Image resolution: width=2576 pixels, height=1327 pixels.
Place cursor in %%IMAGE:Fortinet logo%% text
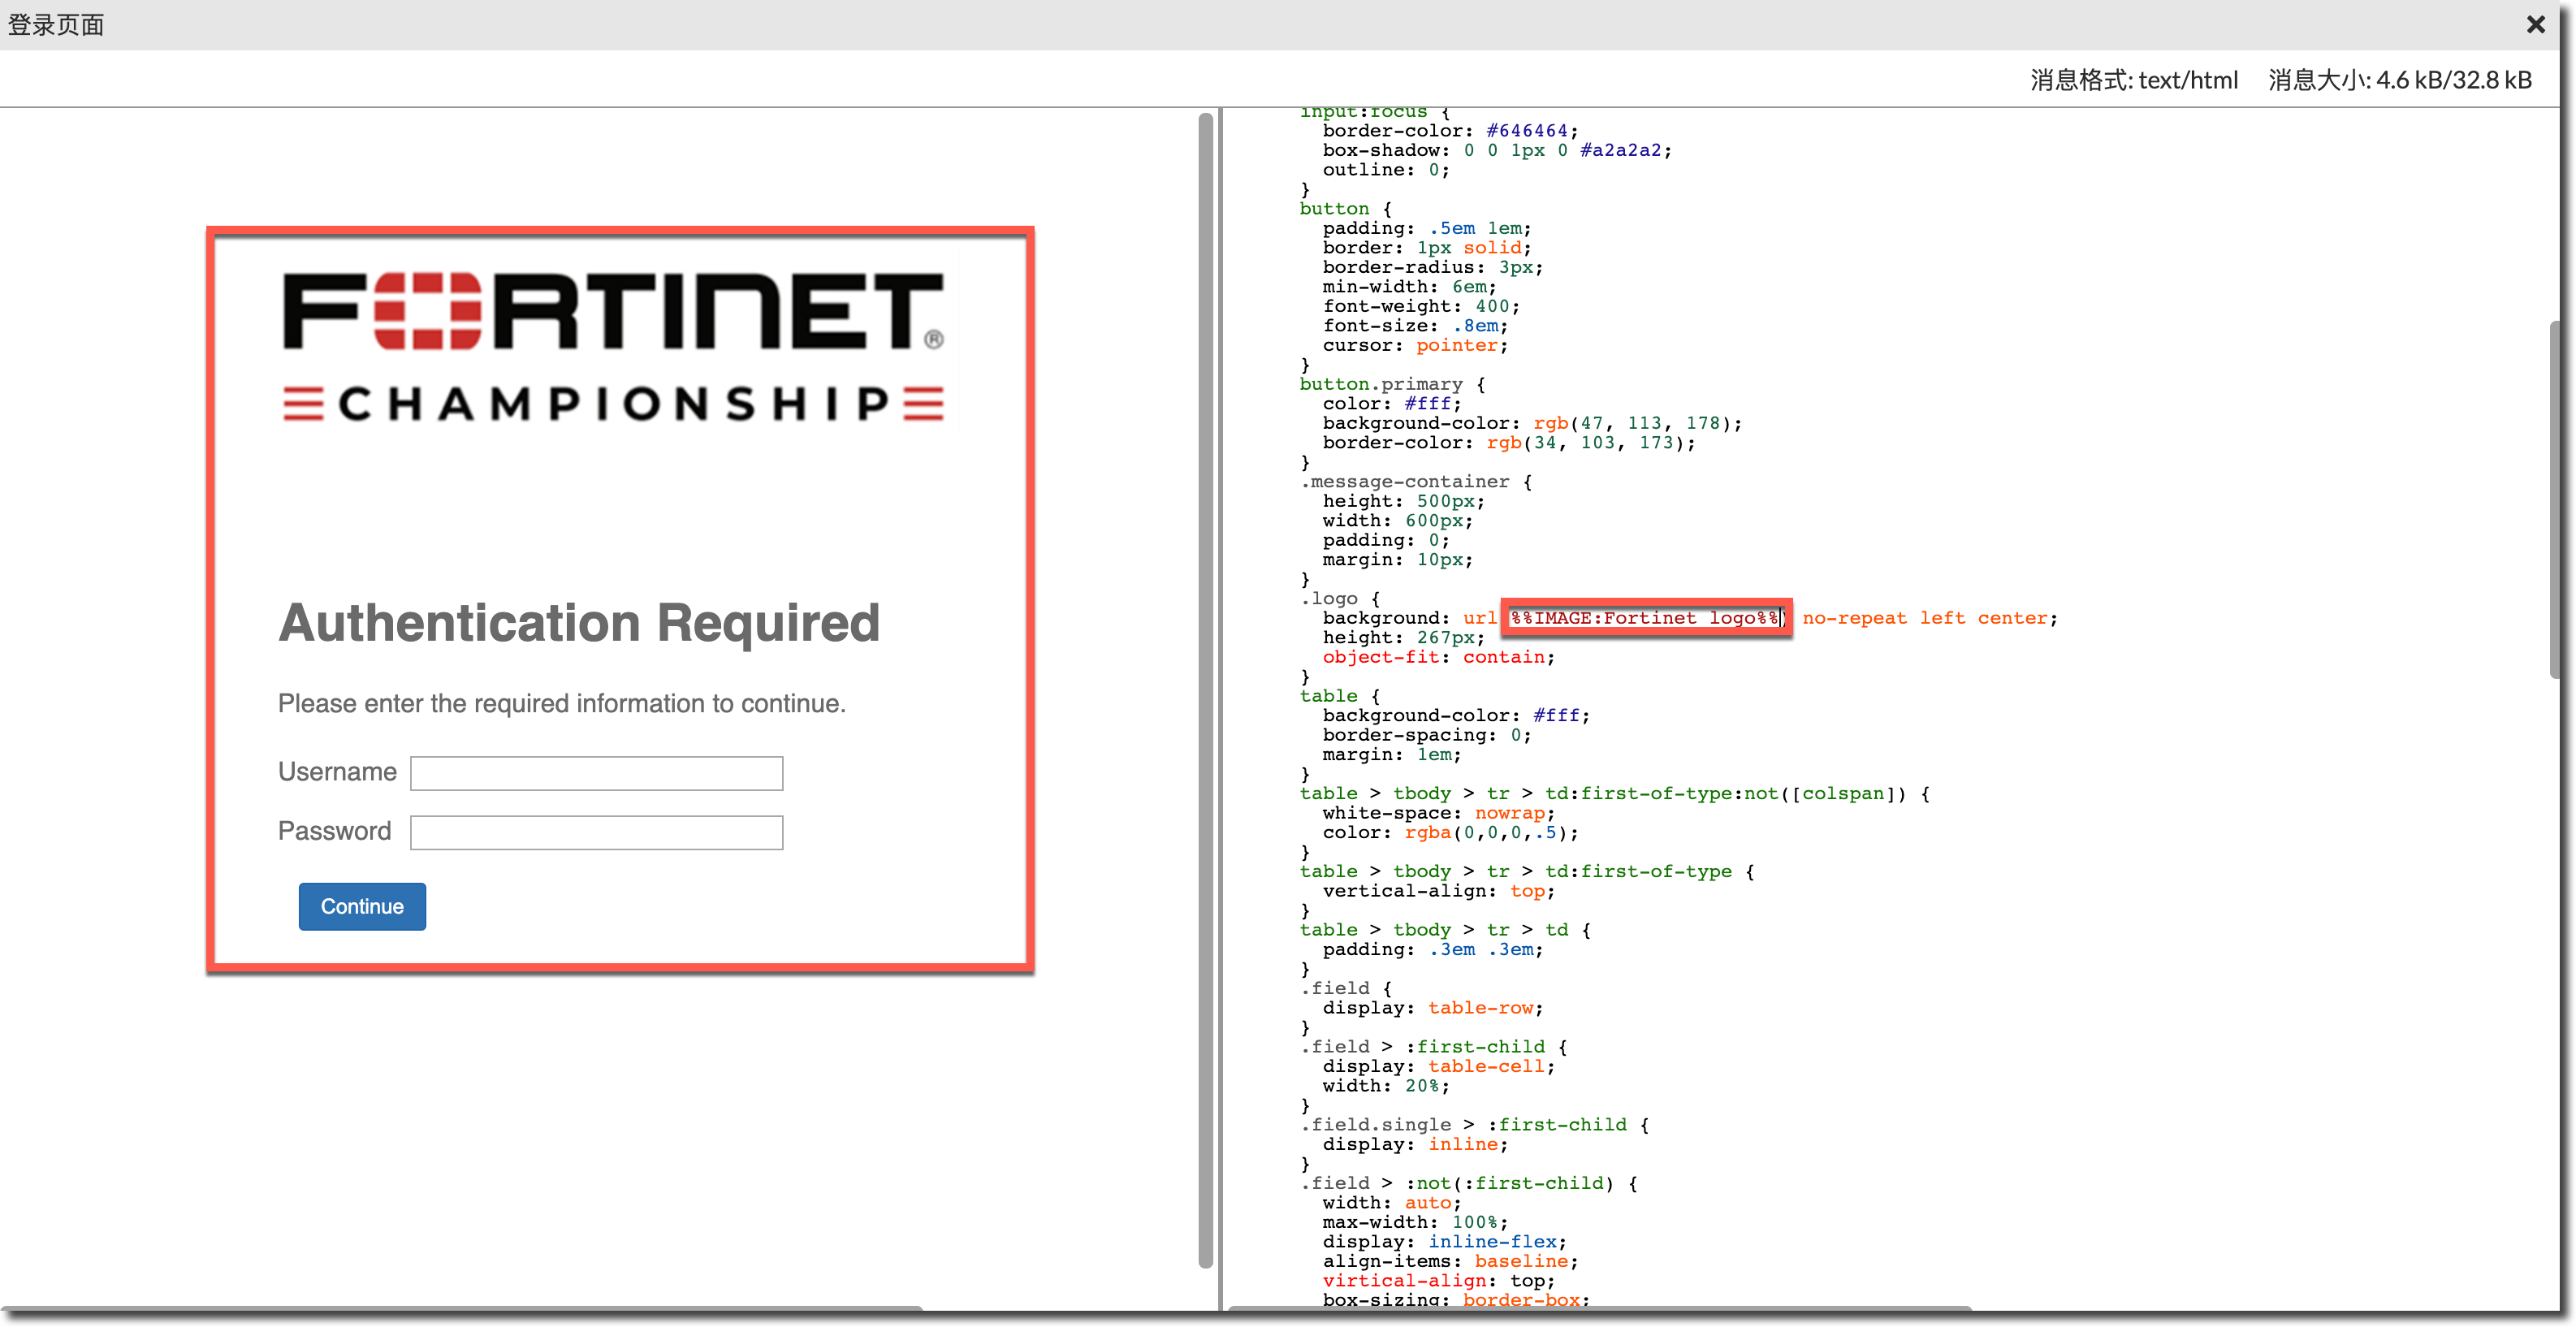1645,618
